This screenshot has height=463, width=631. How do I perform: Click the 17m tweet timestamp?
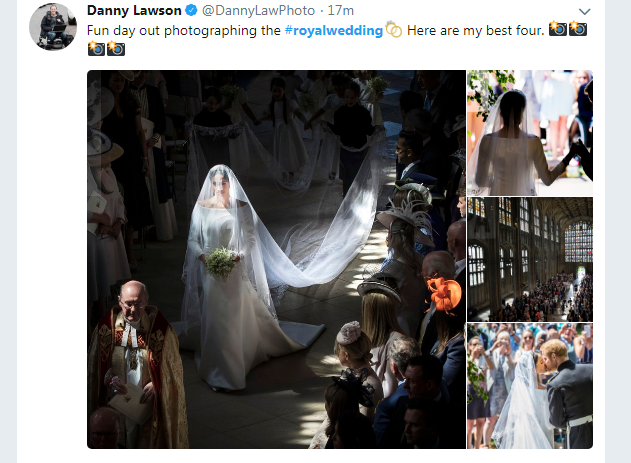[x=340, y=10]
